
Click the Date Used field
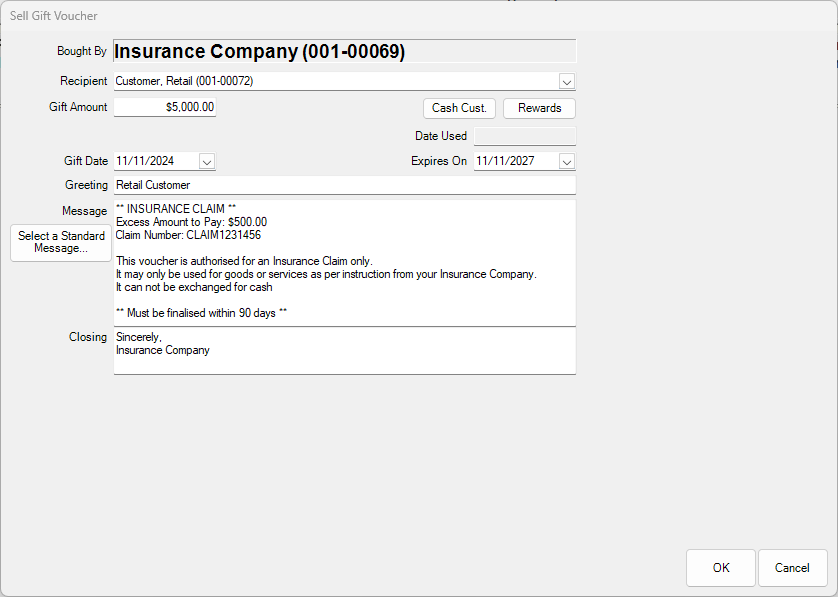[524, 136]
